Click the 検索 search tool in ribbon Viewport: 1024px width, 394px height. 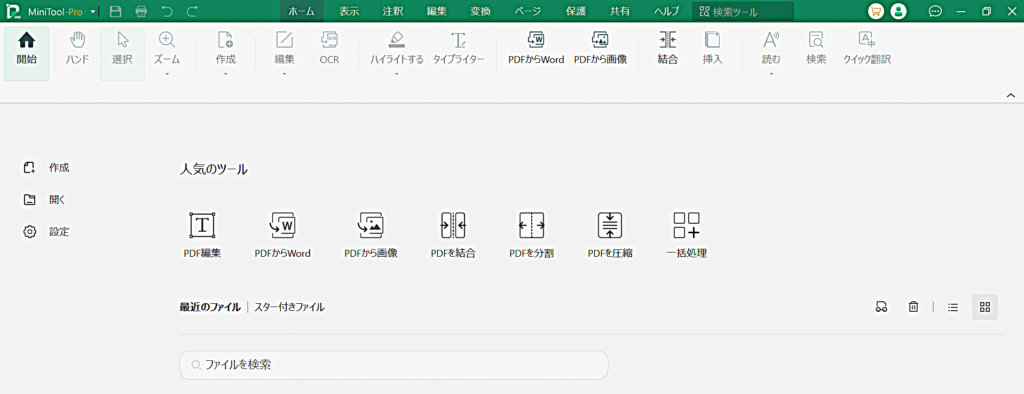816,49
